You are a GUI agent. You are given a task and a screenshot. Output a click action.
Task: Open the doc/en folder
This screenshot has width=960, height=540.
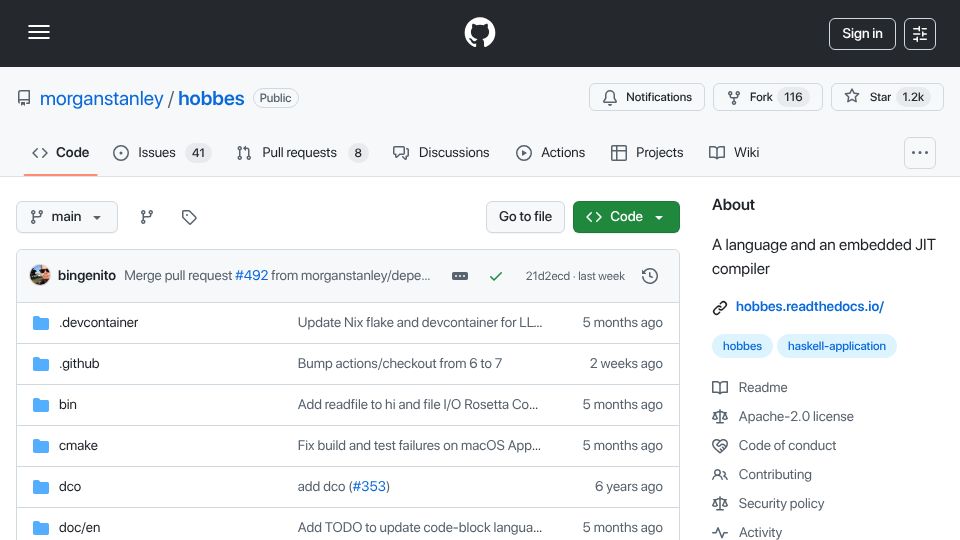tap(80, 528)
